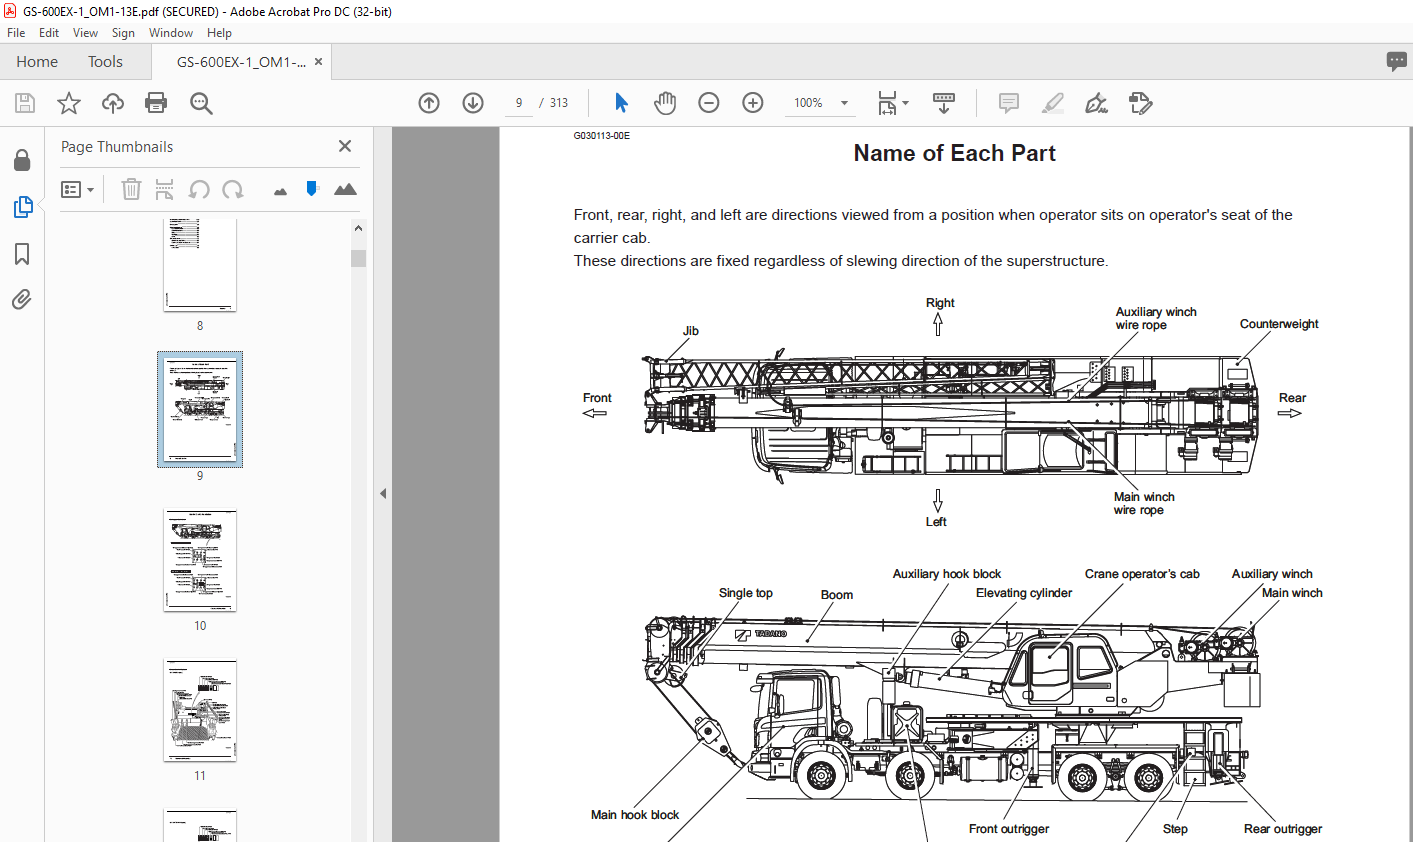Open the Window menu

pyautogui.click(x=171, y=33)
